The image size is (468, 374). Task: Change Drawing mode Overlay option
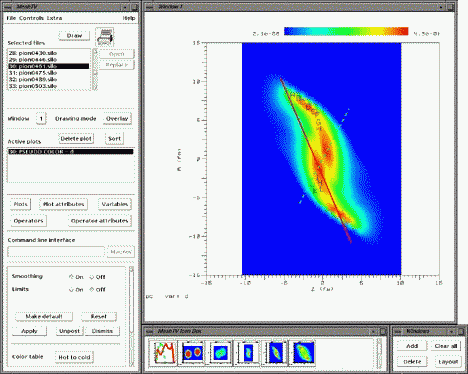point(117,119)
